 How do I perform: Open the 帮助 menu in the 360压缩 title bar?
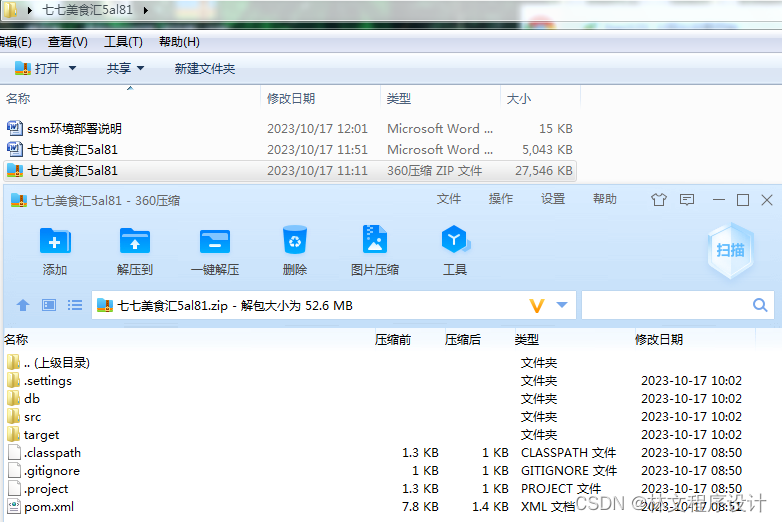[605, 199]
